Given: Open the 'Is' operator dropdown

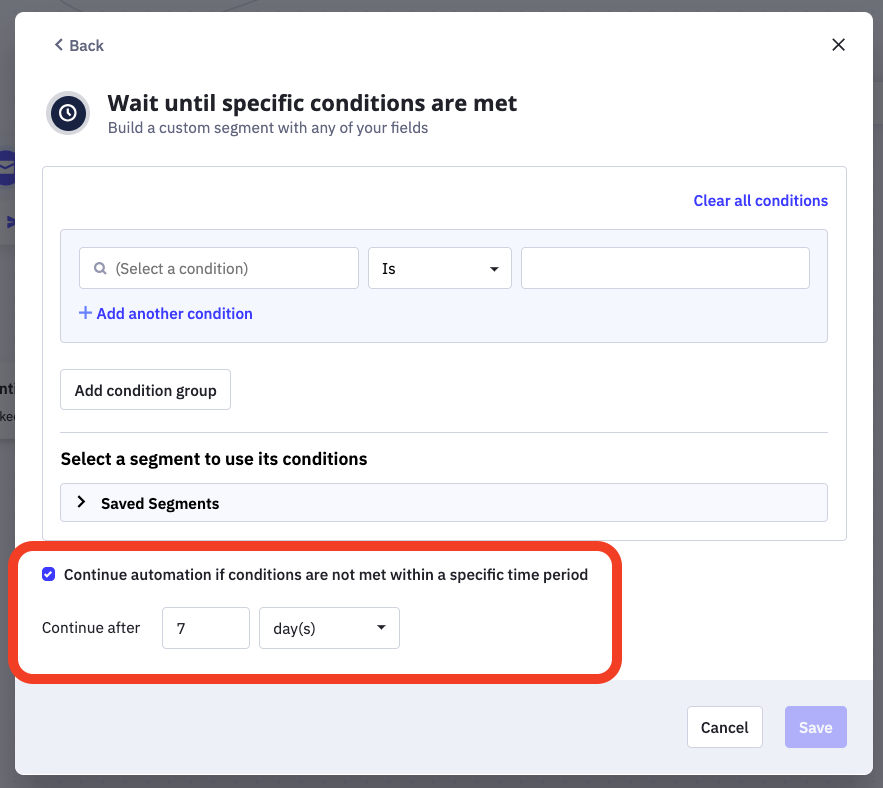Looking at the screenshot, I should [440, 269].
